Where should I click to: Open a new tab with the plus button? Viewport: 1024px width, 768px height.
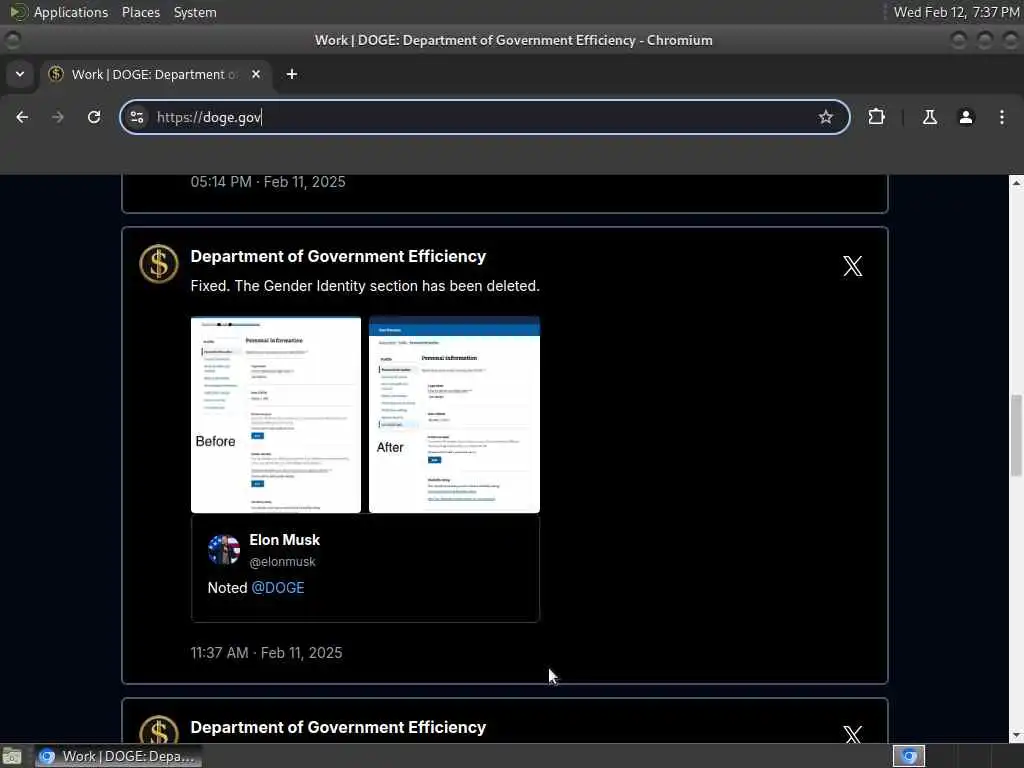(x=292, y=74)
